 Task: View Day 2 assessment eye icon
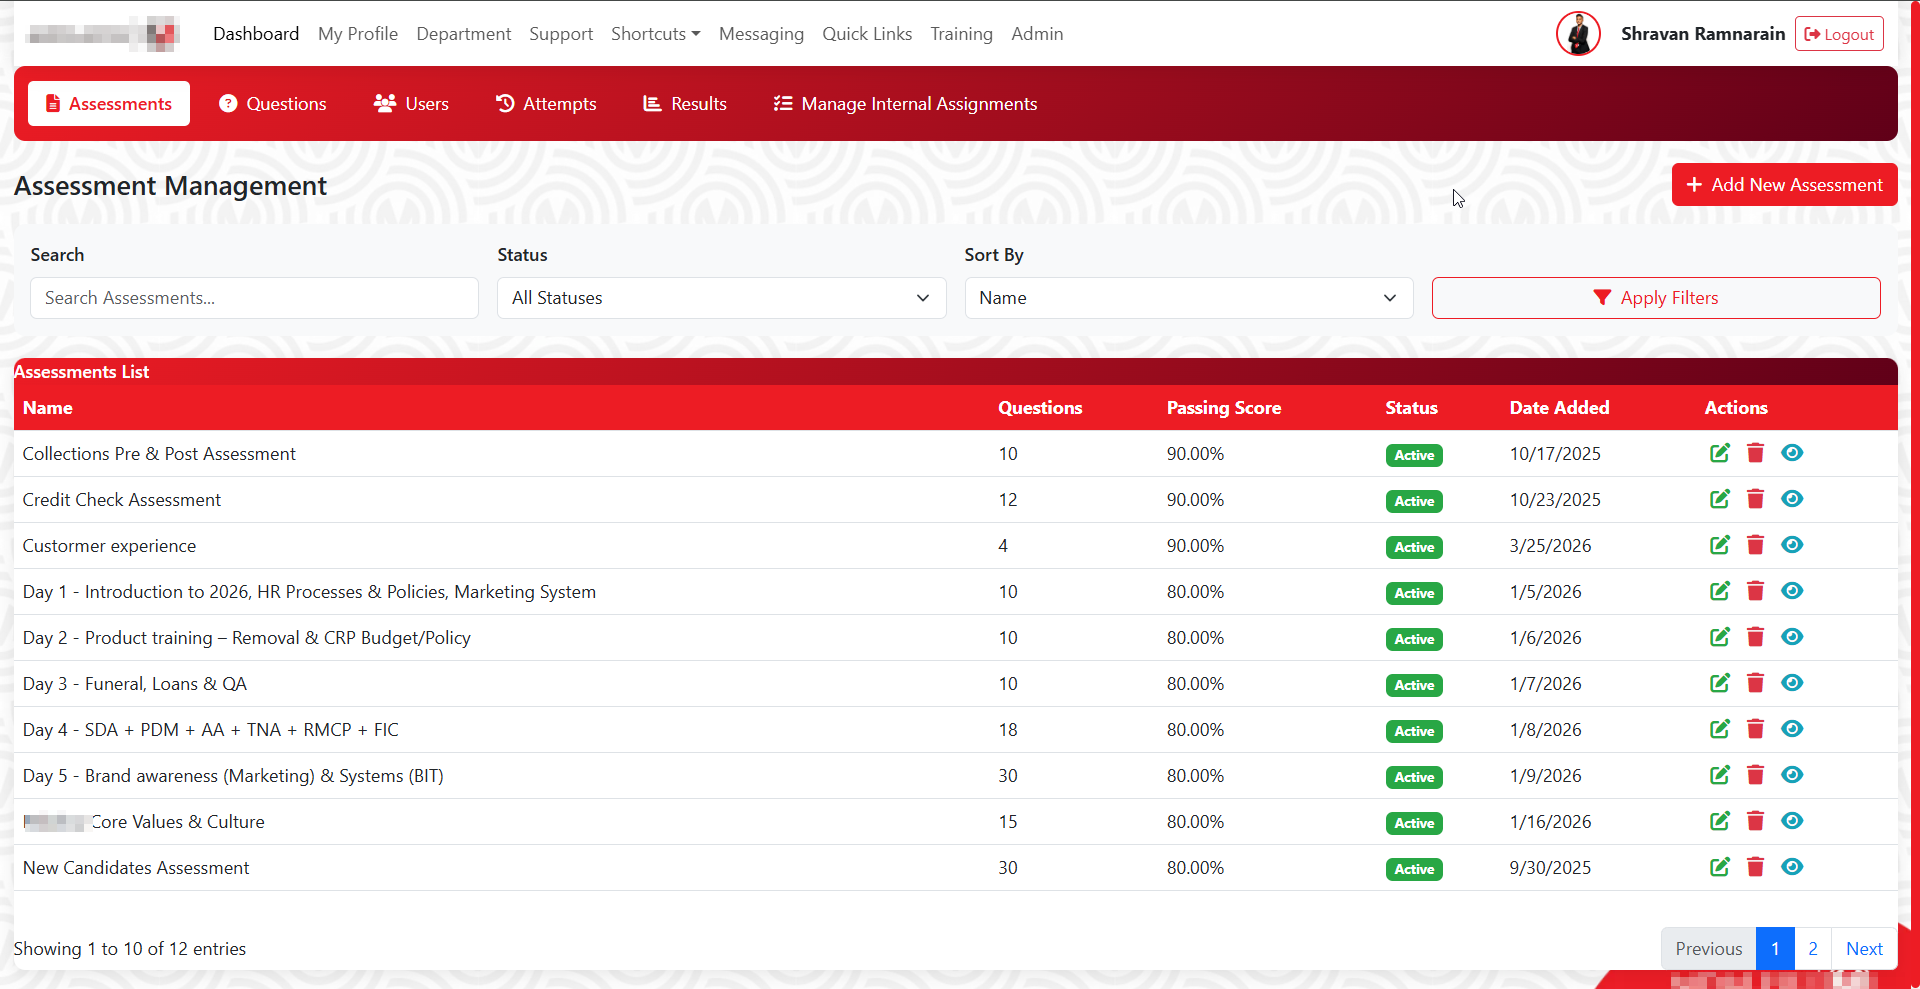point(1792,637)
